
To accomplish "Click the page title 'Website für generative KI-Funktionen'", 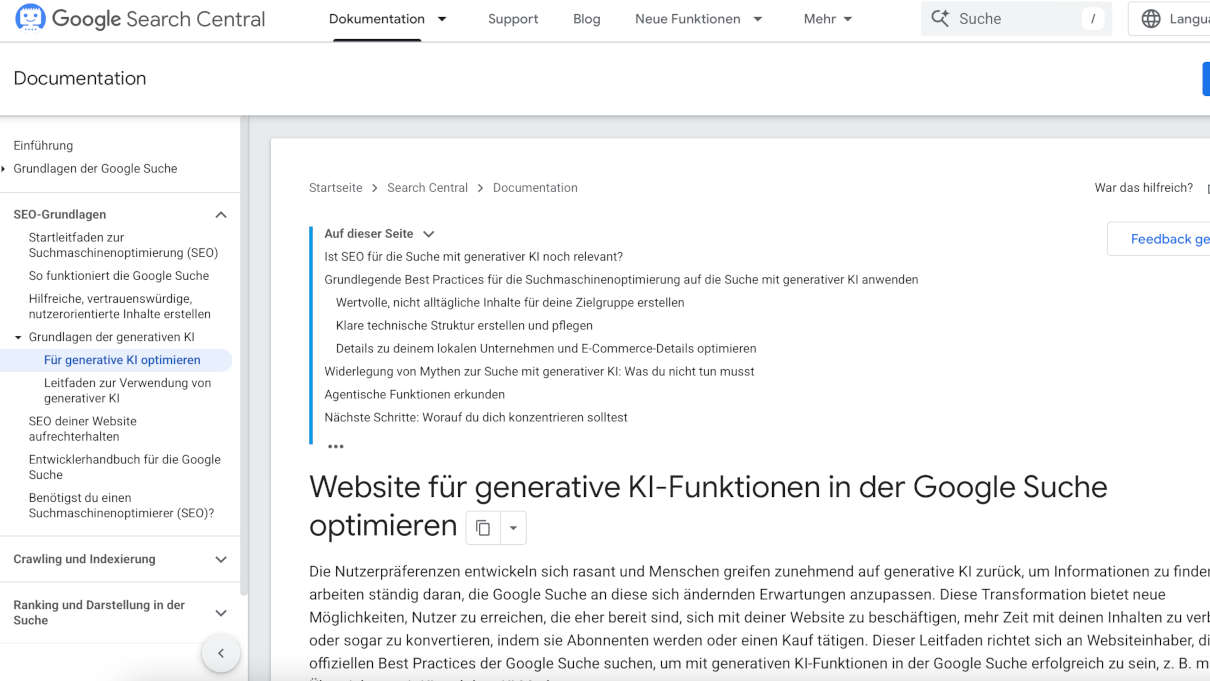I will pos(708,506).
